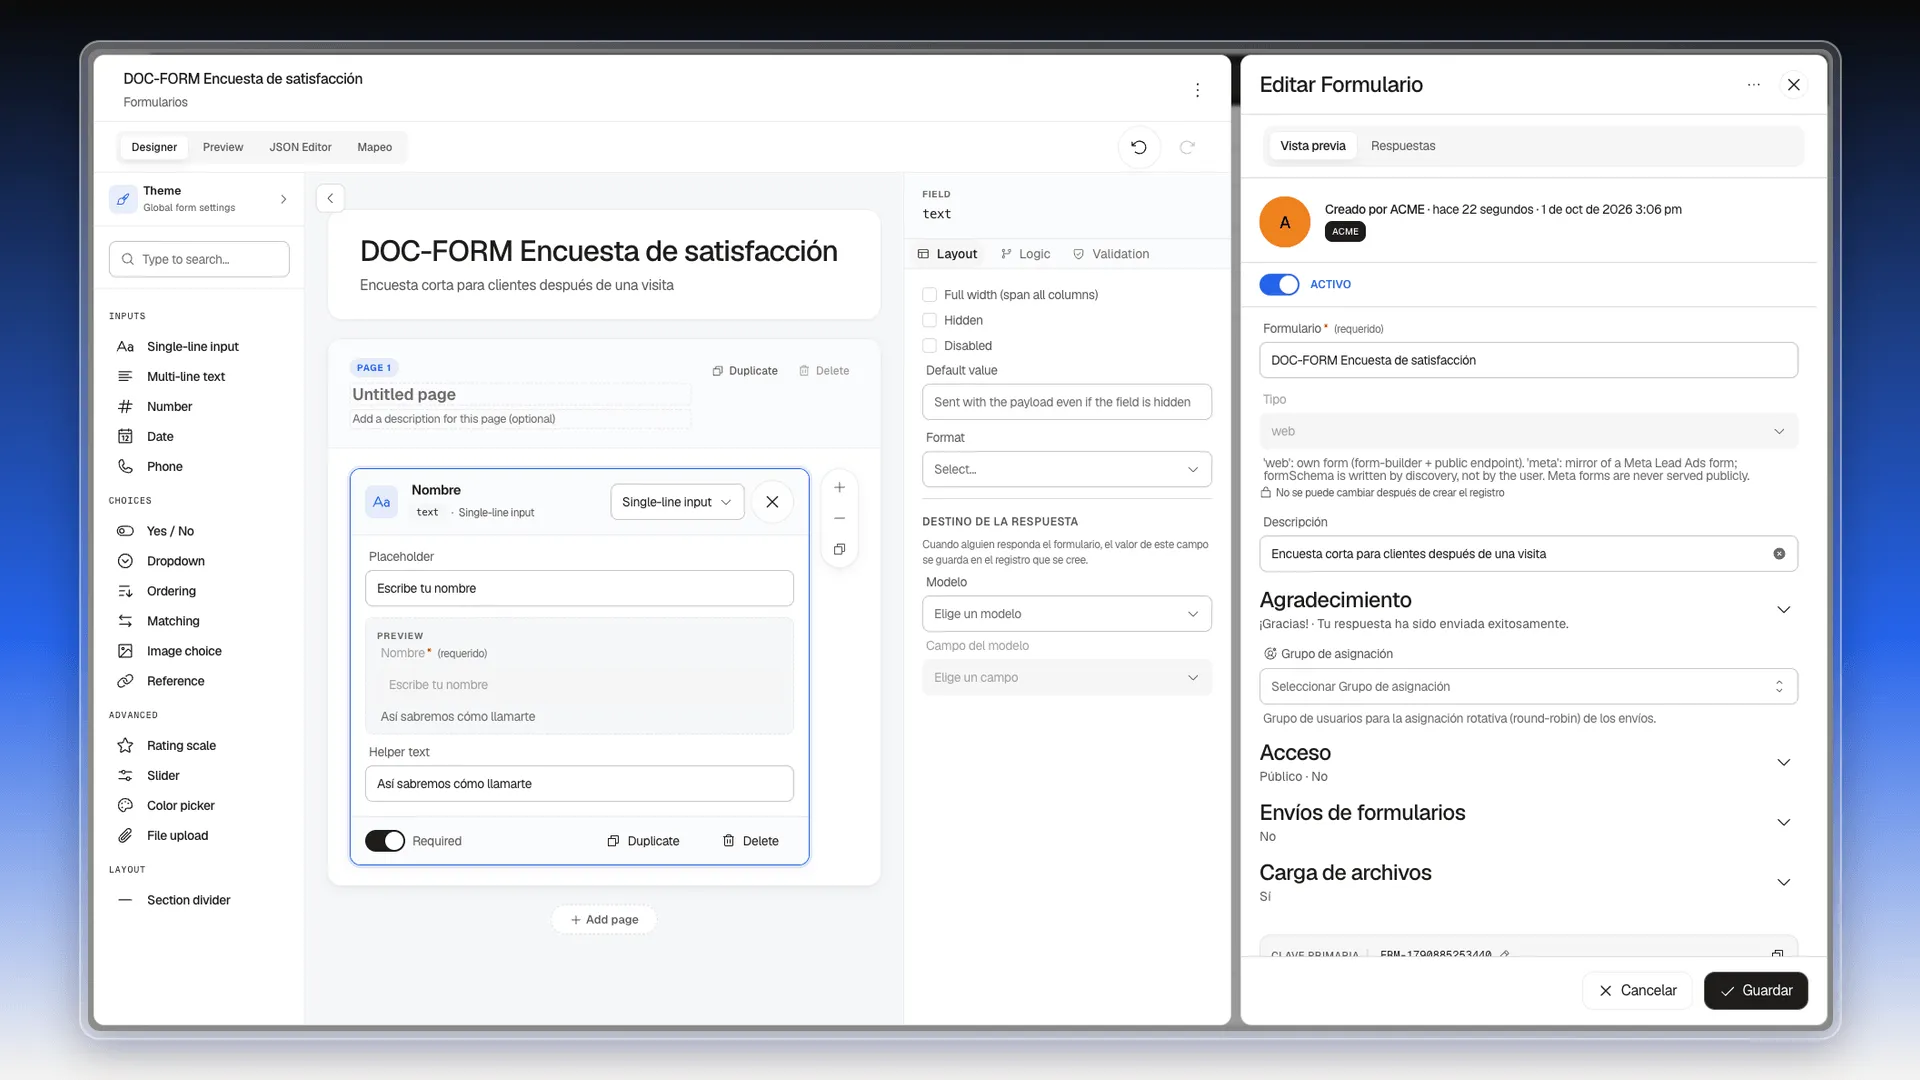1920x1080 pixels.
Task: Check Full width (span all columns)
Action: coord(929,295)
